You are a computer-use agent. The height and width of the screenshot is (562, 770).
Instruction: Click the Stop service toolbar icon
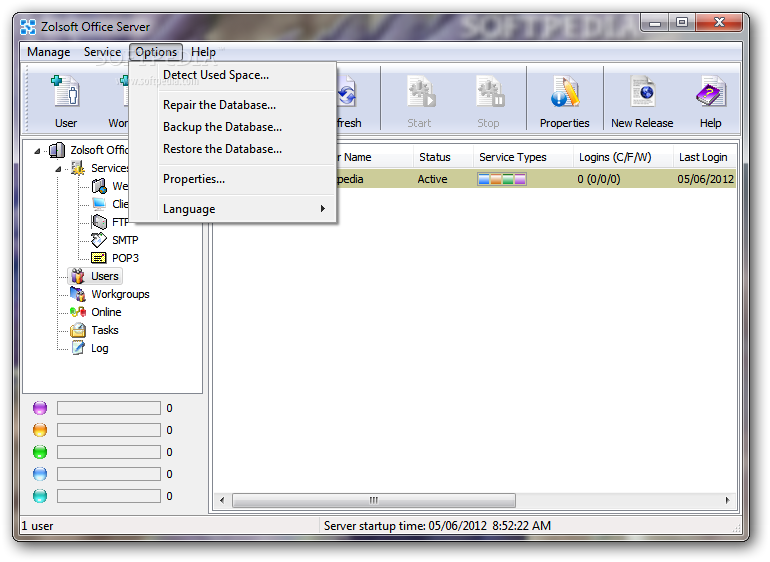490,92
